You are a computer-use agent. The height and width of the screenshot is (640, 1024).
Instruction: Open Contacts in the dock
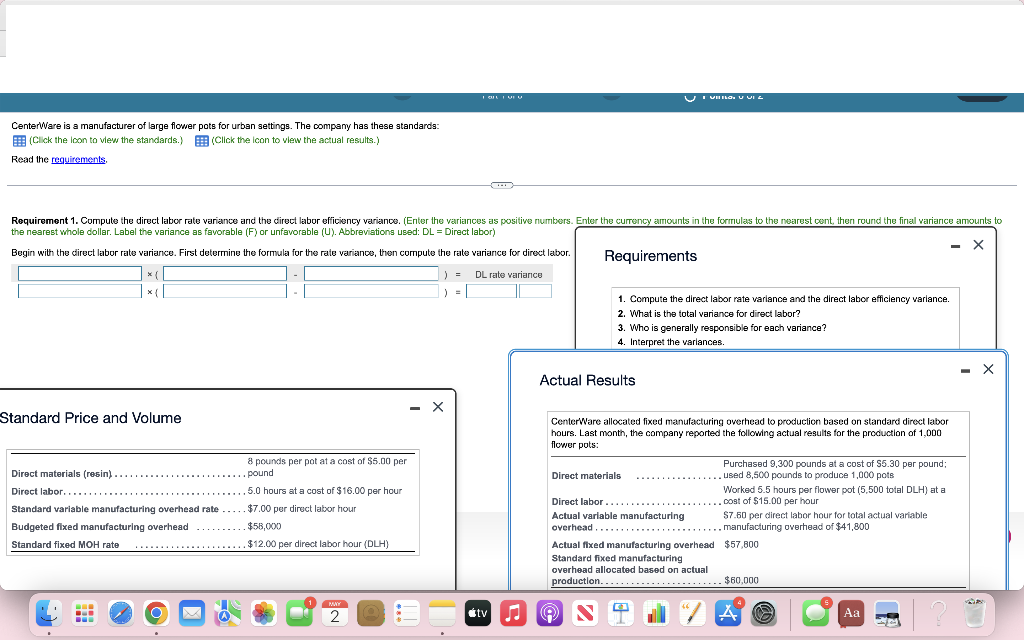[x=370, y=613]
